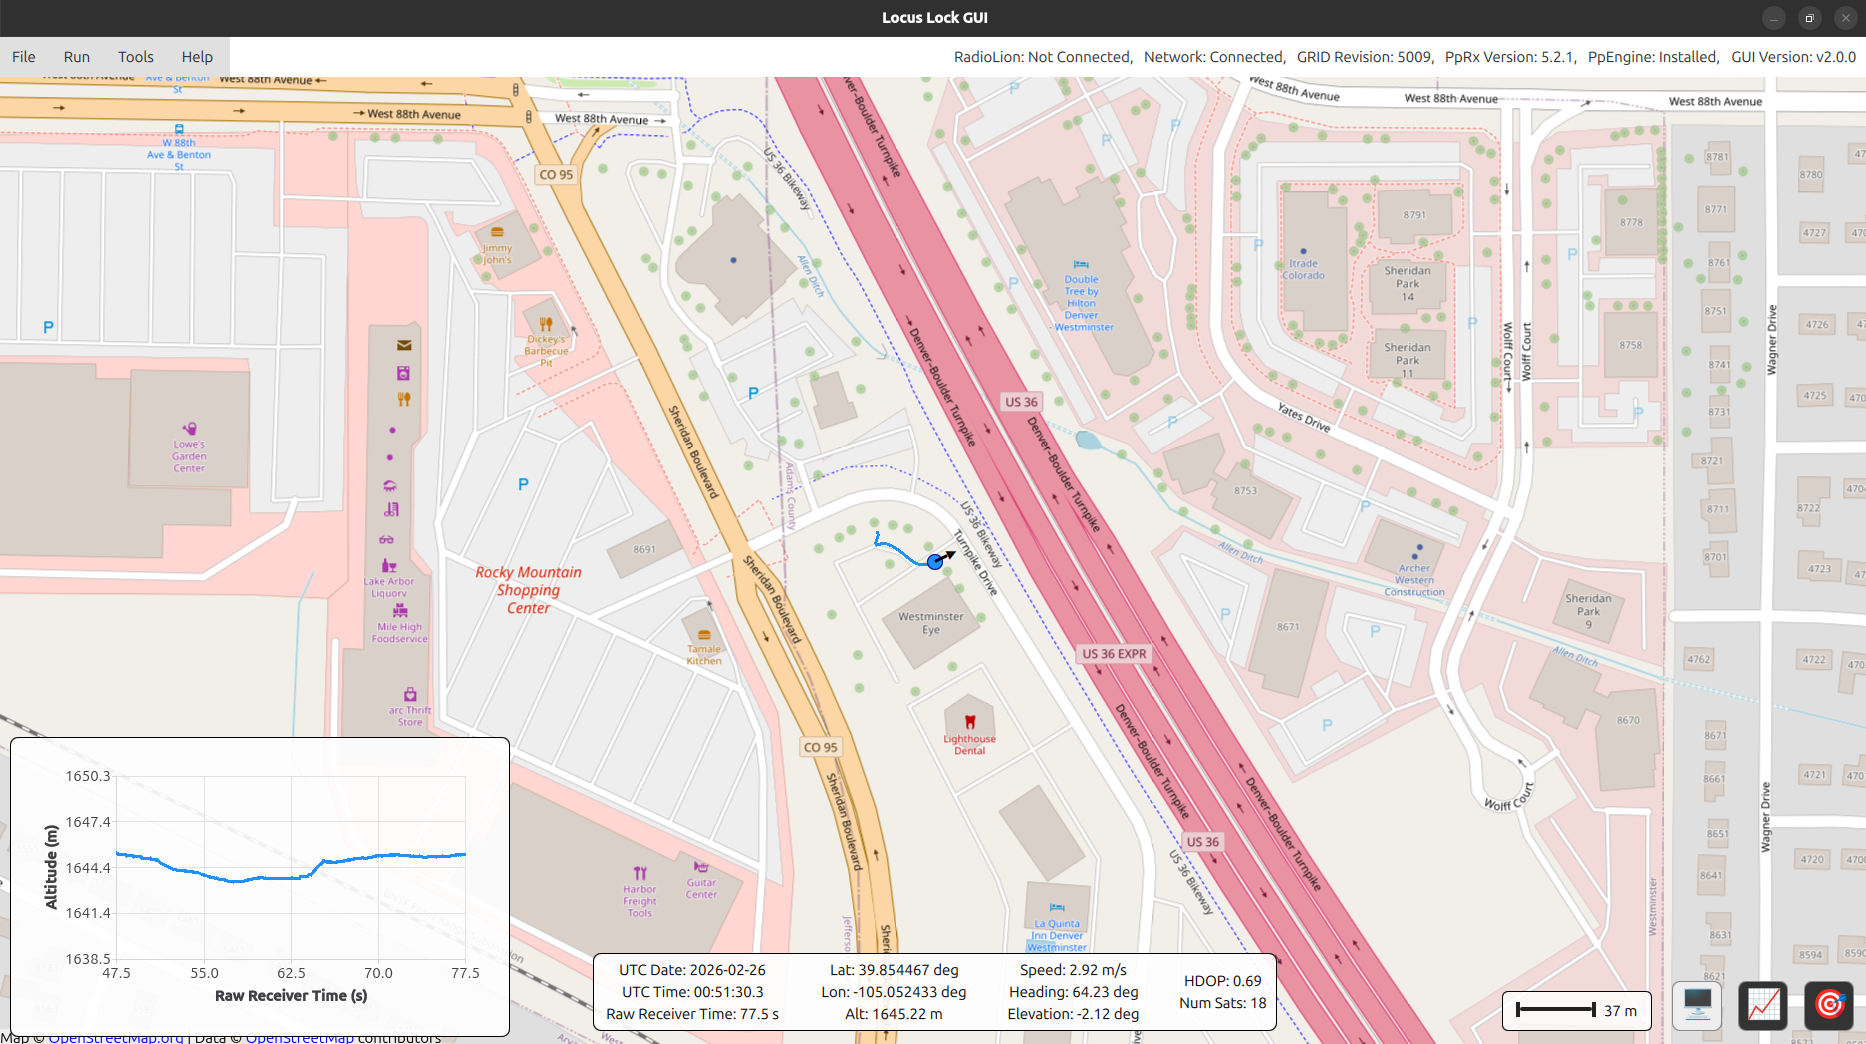Viewport: 1866px width, 1044px height.
Task: Click the 'Lon: -105.052433 deg' readout
Action: pos(894,992)
